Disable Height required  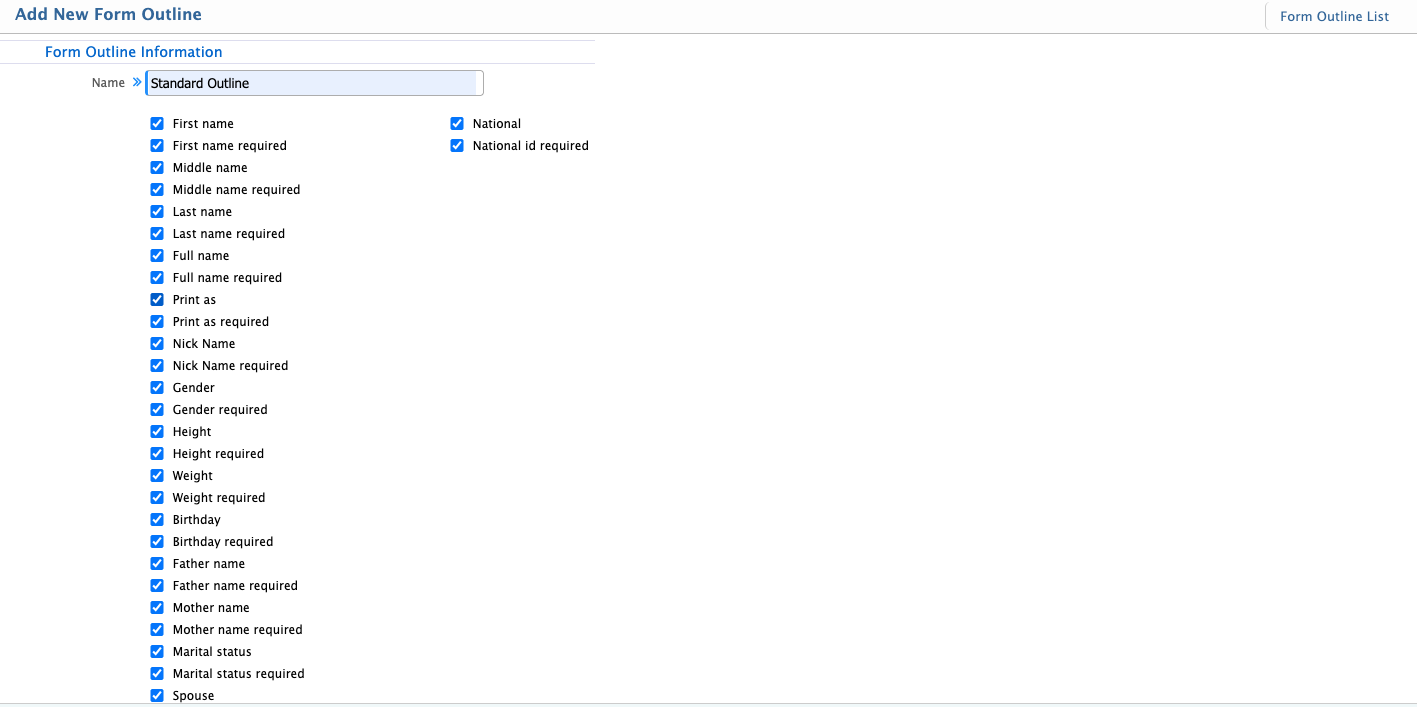(157, 453)
